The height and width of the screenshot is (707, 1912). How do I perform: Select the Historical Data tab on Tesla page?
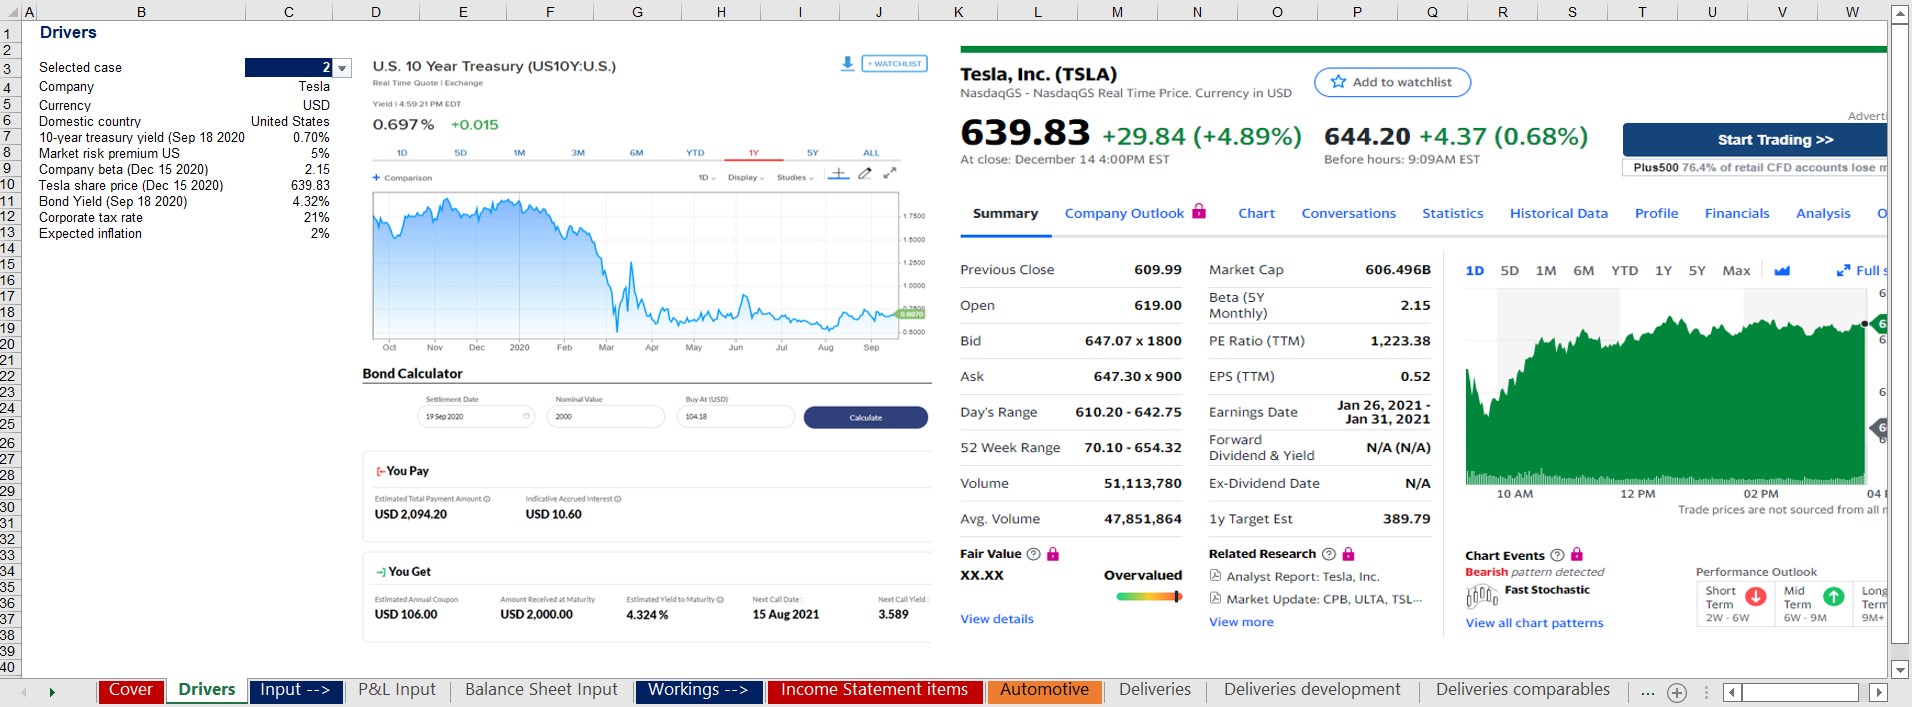[1558, 214]
